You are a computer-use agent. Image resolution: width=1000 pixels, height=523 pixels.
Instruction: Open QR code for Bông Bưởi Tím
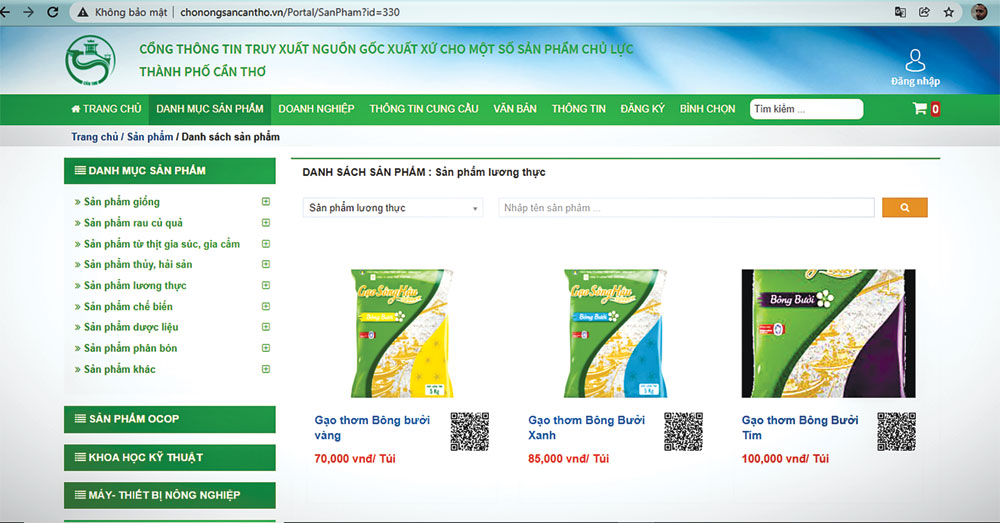coord(896,432)
